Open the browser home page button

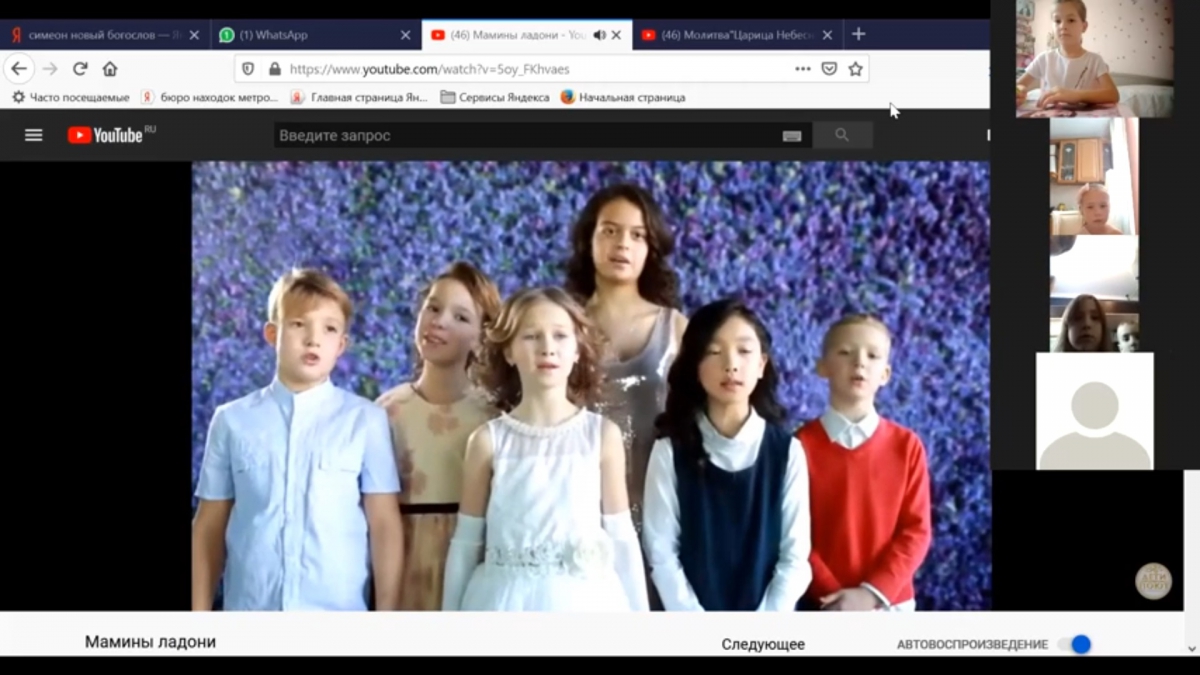click(x=110, y=69)
